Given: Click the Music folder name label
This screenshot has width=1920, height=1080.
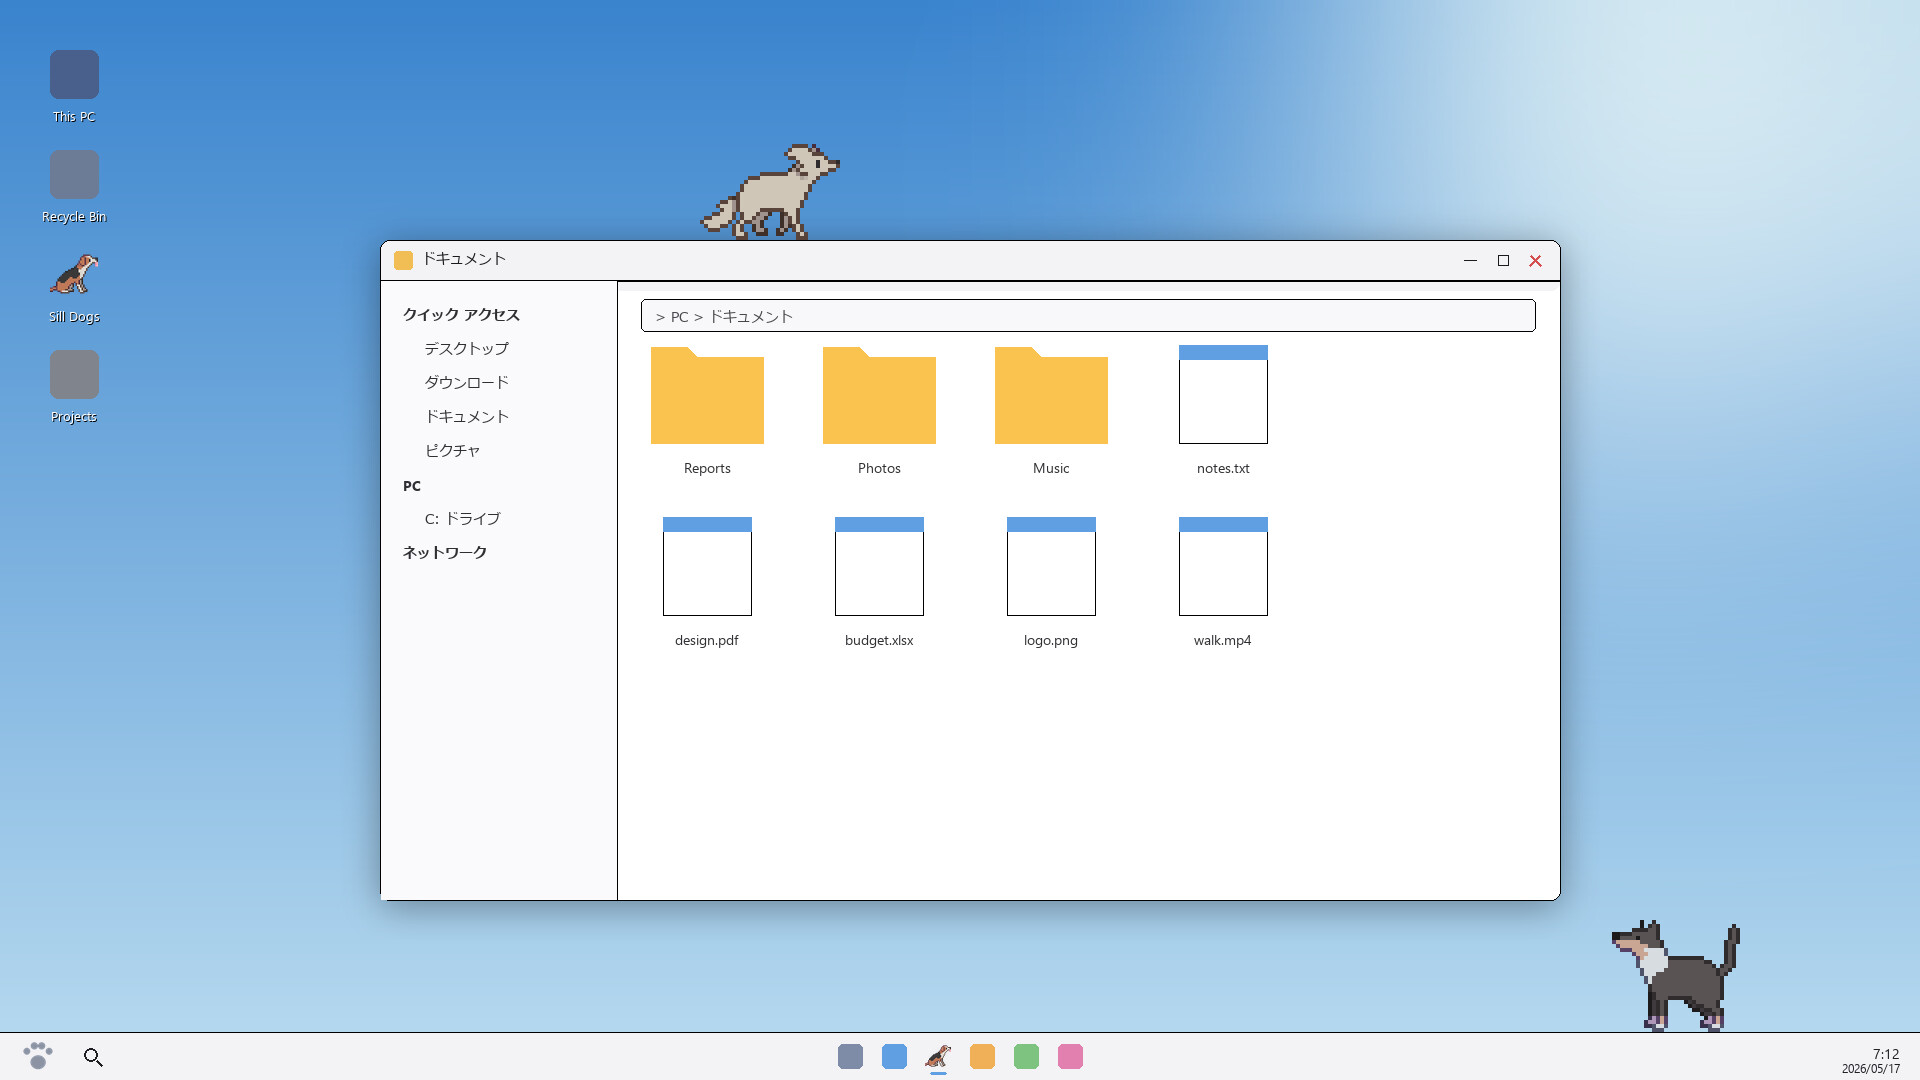Looking at the screenshot, I should pos(1051,468).
